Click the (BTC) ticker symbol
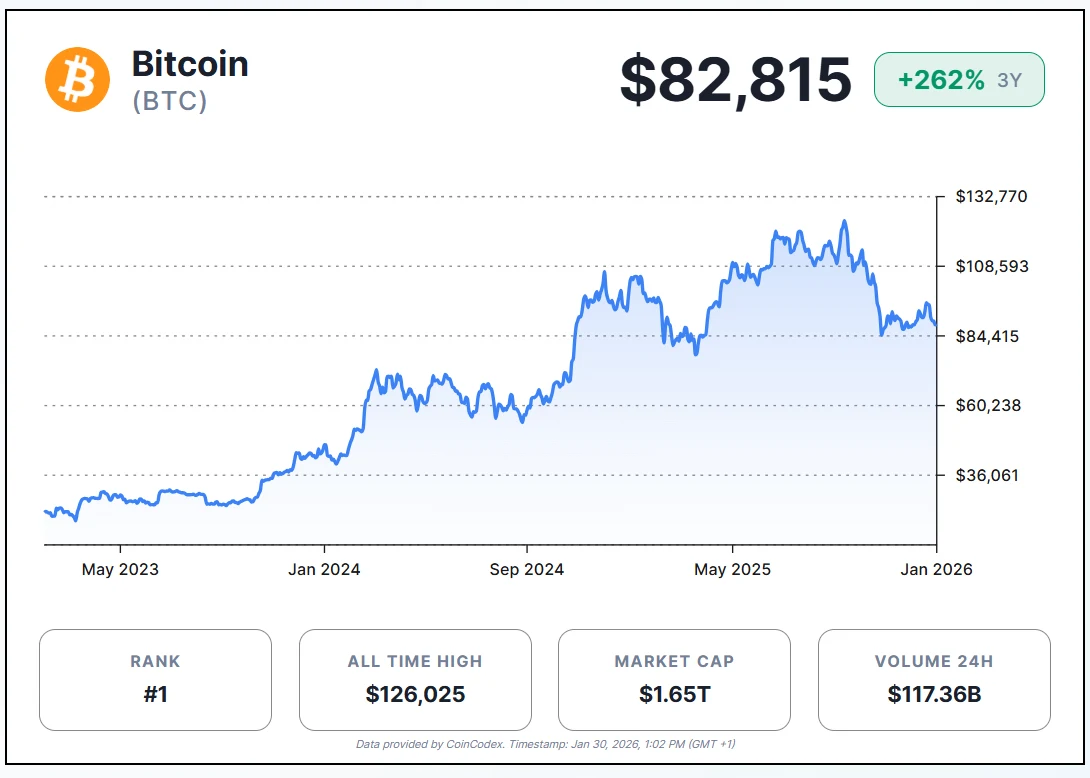Screen dimensions: 1090x778 [x=170, y=101]
